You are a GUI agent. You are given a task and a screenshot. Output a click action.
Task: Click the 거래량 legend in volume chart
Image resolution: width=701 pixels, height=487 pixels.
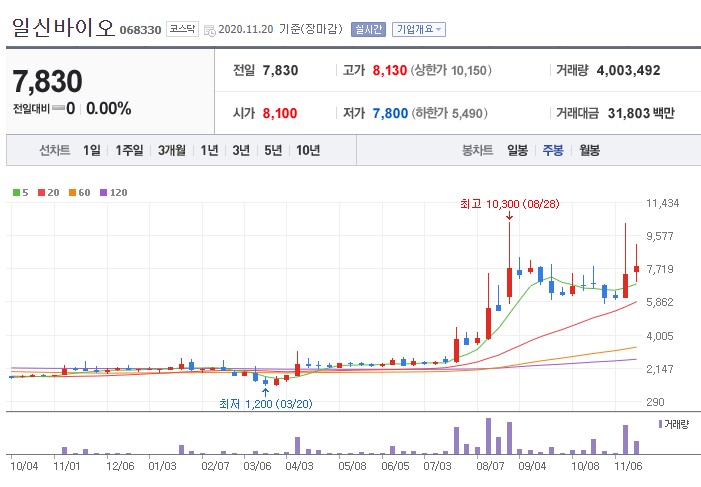point(674,424)
